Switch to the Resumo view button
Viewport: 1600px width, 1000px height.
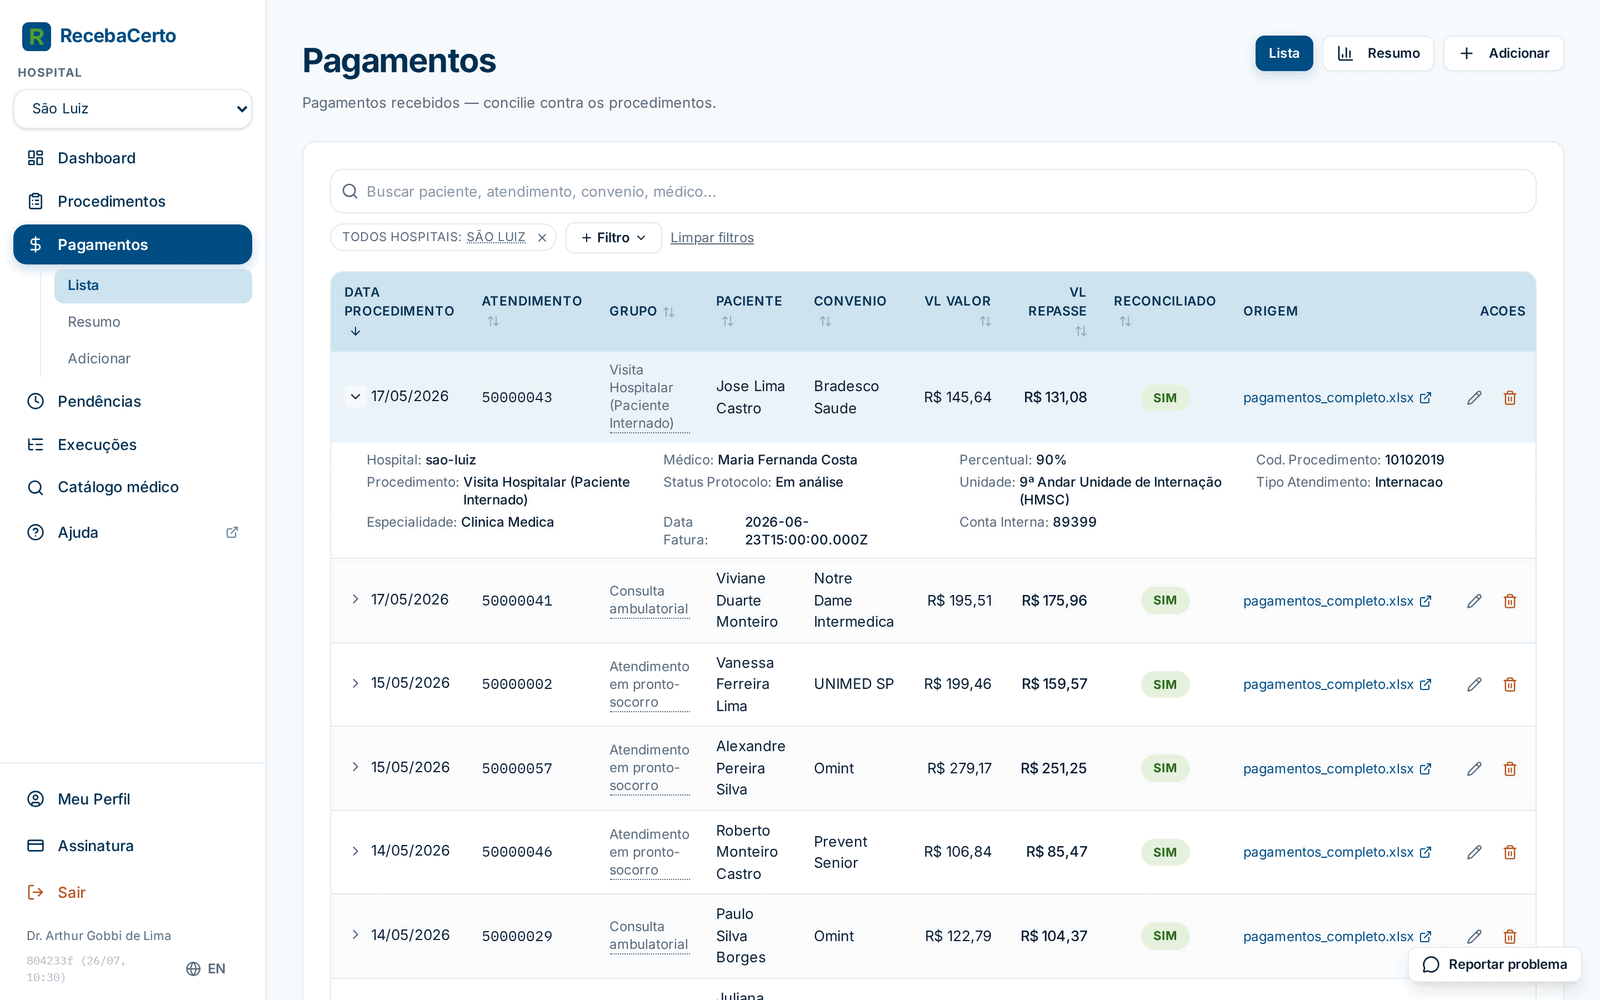(x=1378, y=54)
